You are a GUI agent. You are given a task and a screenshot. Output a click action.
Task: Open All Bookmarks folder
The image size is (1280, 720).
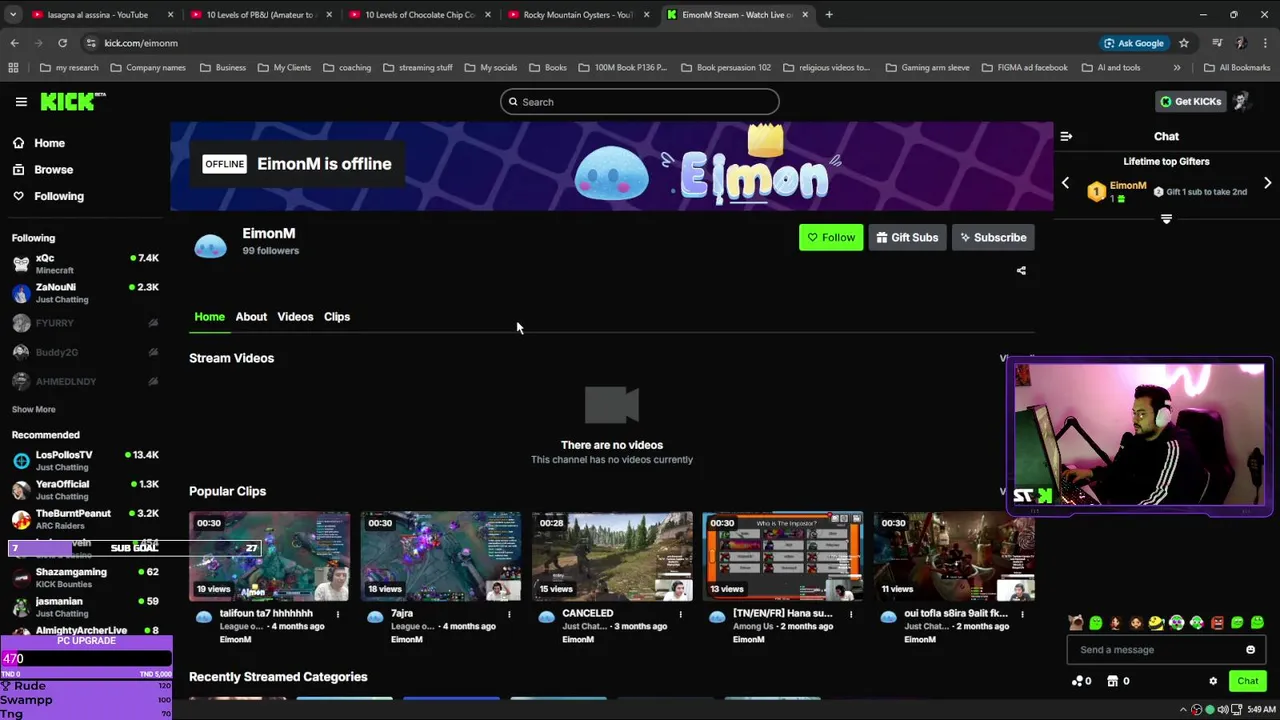click(1237, 68)
